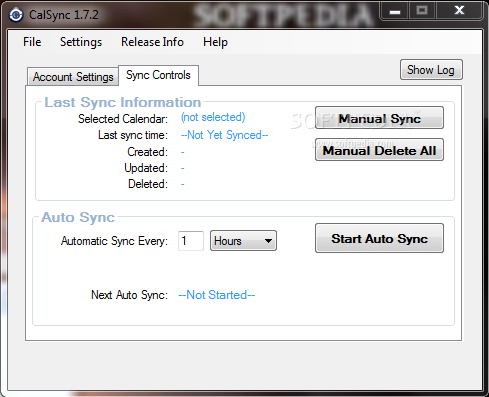
Task: Open the Settings menu
Action: pos(81,42)
